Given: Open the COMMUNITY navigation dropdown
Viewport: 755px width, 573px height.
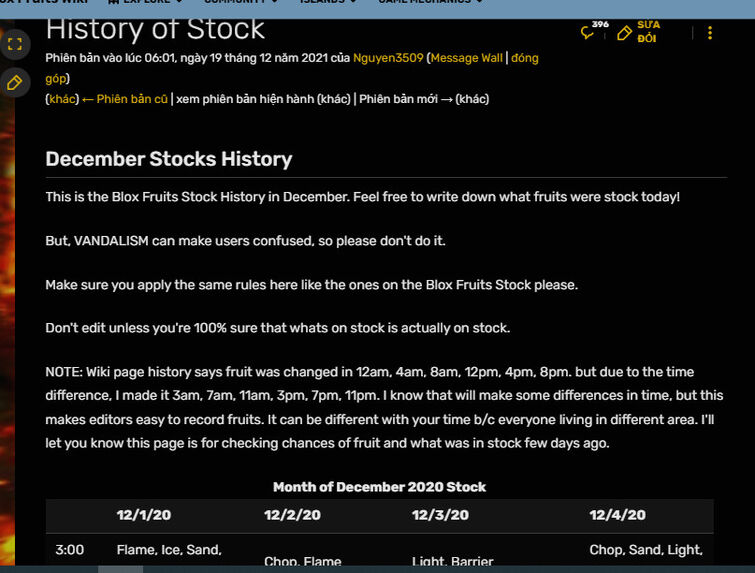Looking at the screenshot, I should click(x=238, y=3).
